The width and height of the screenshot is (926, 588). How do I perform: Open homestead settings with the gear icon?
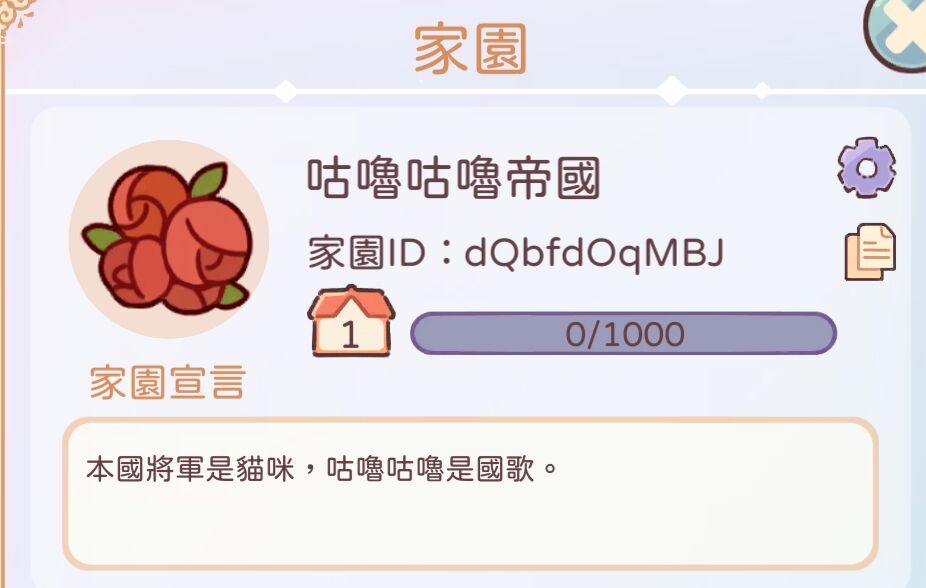point(866,168)
